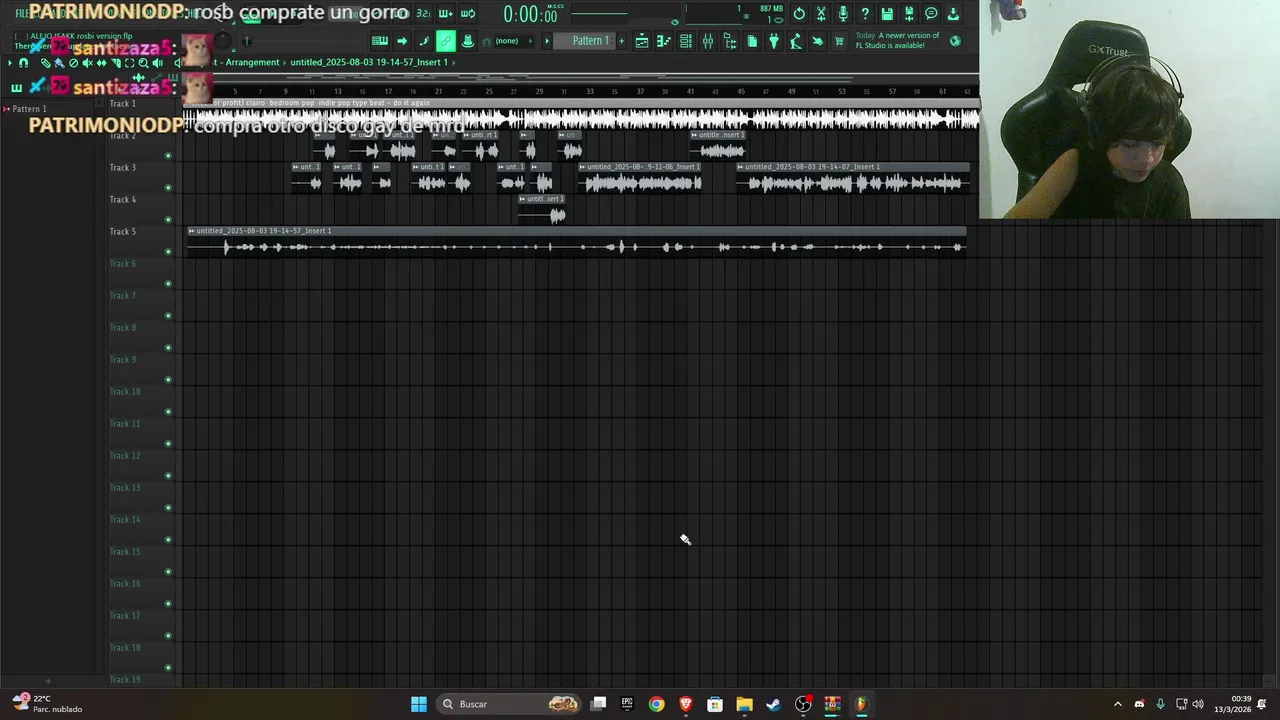Image resolution: width=1280 pixels, height=720 pixels.
Task: Toggle typing keyboard to piano icon
Action: pos(379,41)
